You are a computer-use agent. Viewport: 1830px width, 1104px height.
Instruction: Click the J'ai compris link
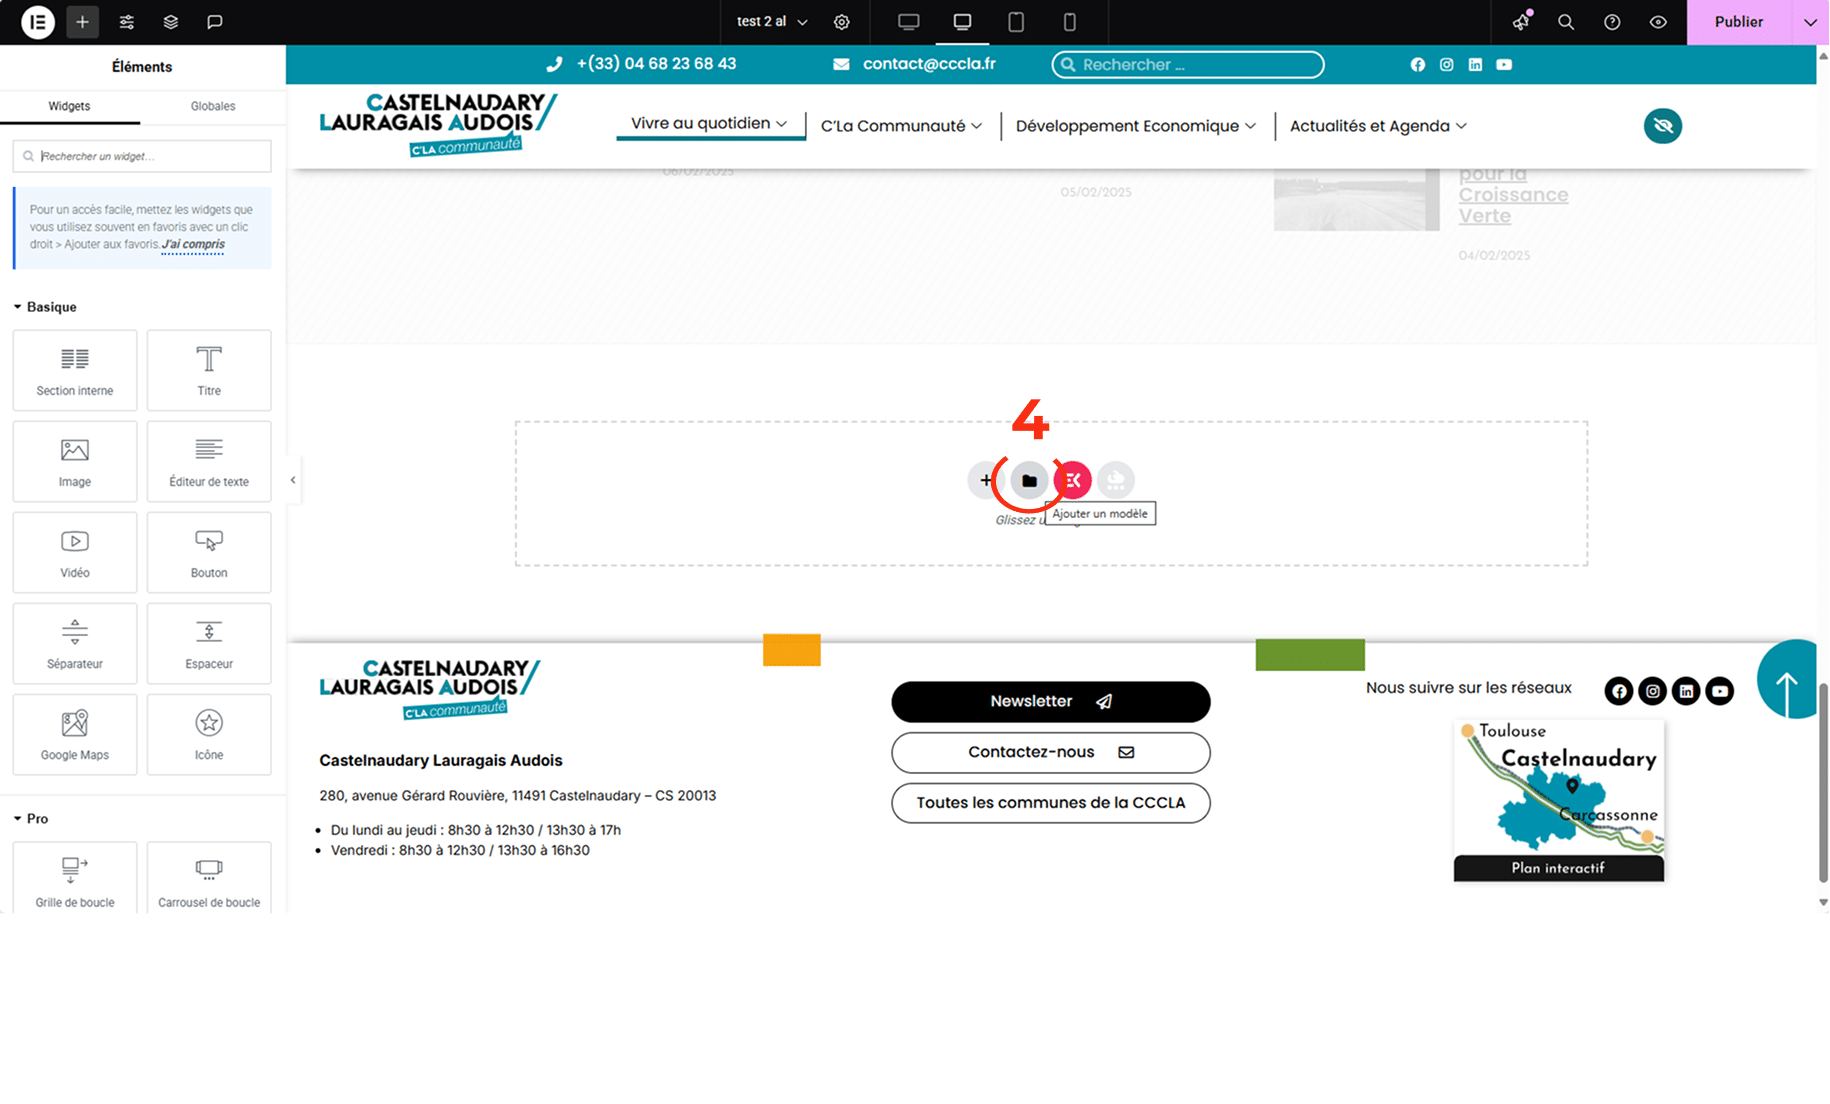pos(193,244)
